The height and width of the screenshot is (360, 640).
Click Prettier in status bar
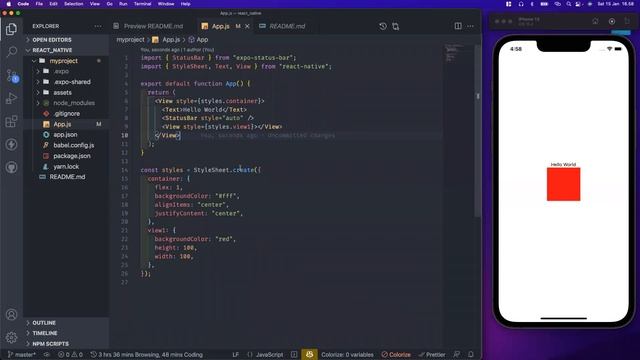coord(432,354)
